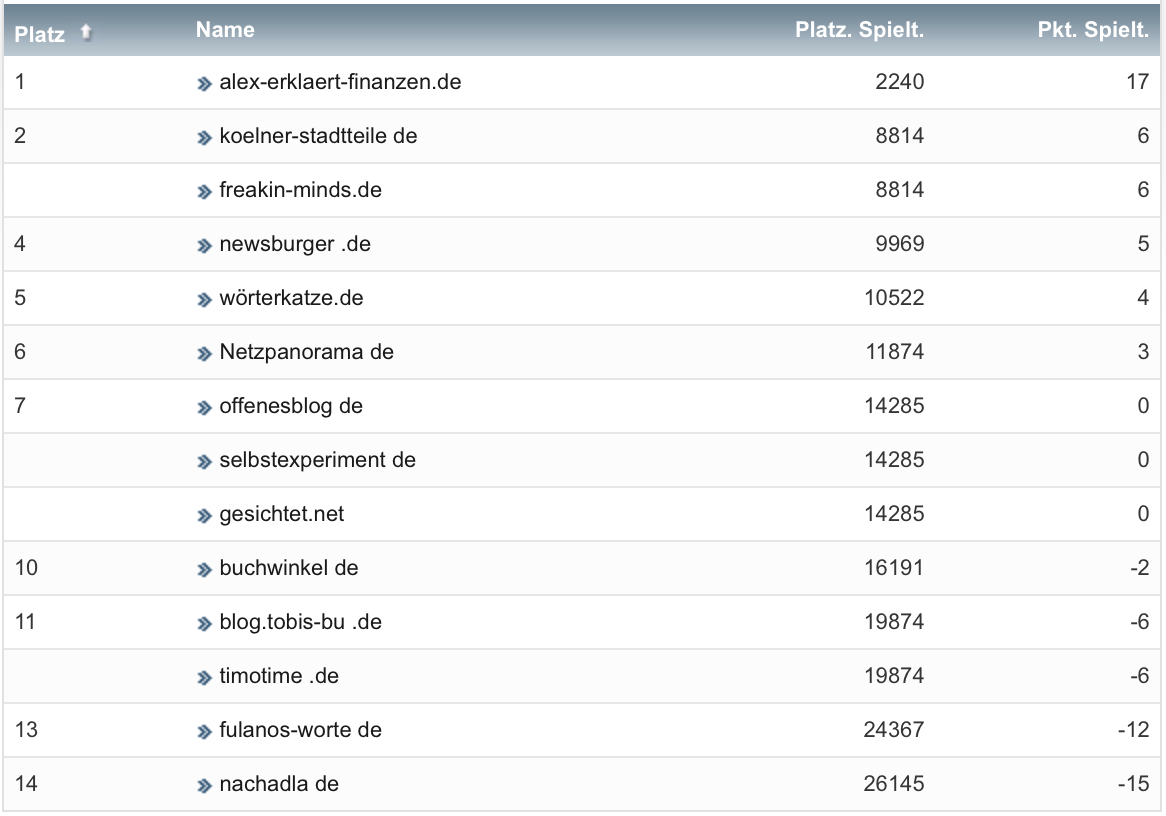This screenshot has height=816, width=1166.
Task: Select the value 11874 for Netzpanorama
Action: pyautogui.click(x=895, y=352)
